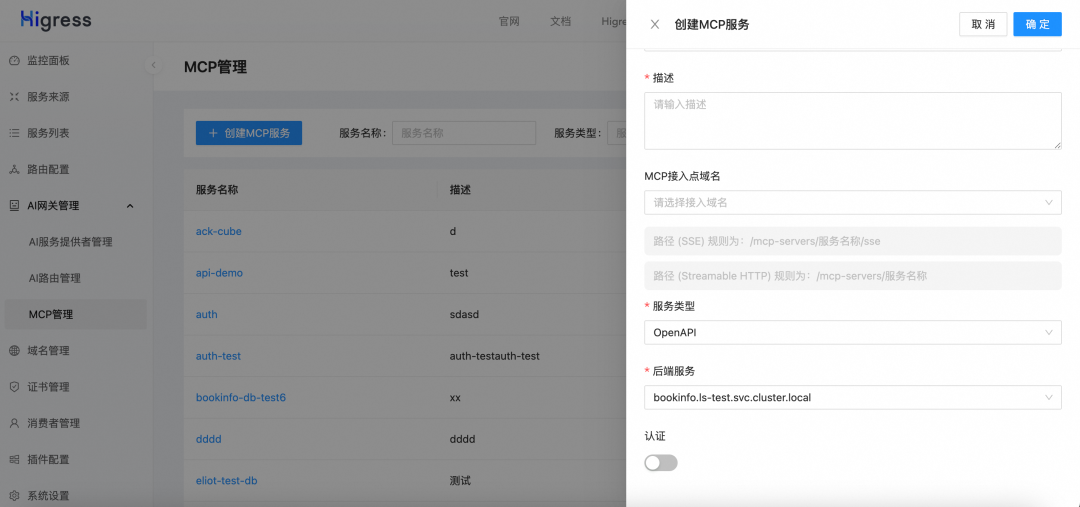Click the 创建MCP服务 blue button
Screen dimensions: 1080x507
(249, 133)
